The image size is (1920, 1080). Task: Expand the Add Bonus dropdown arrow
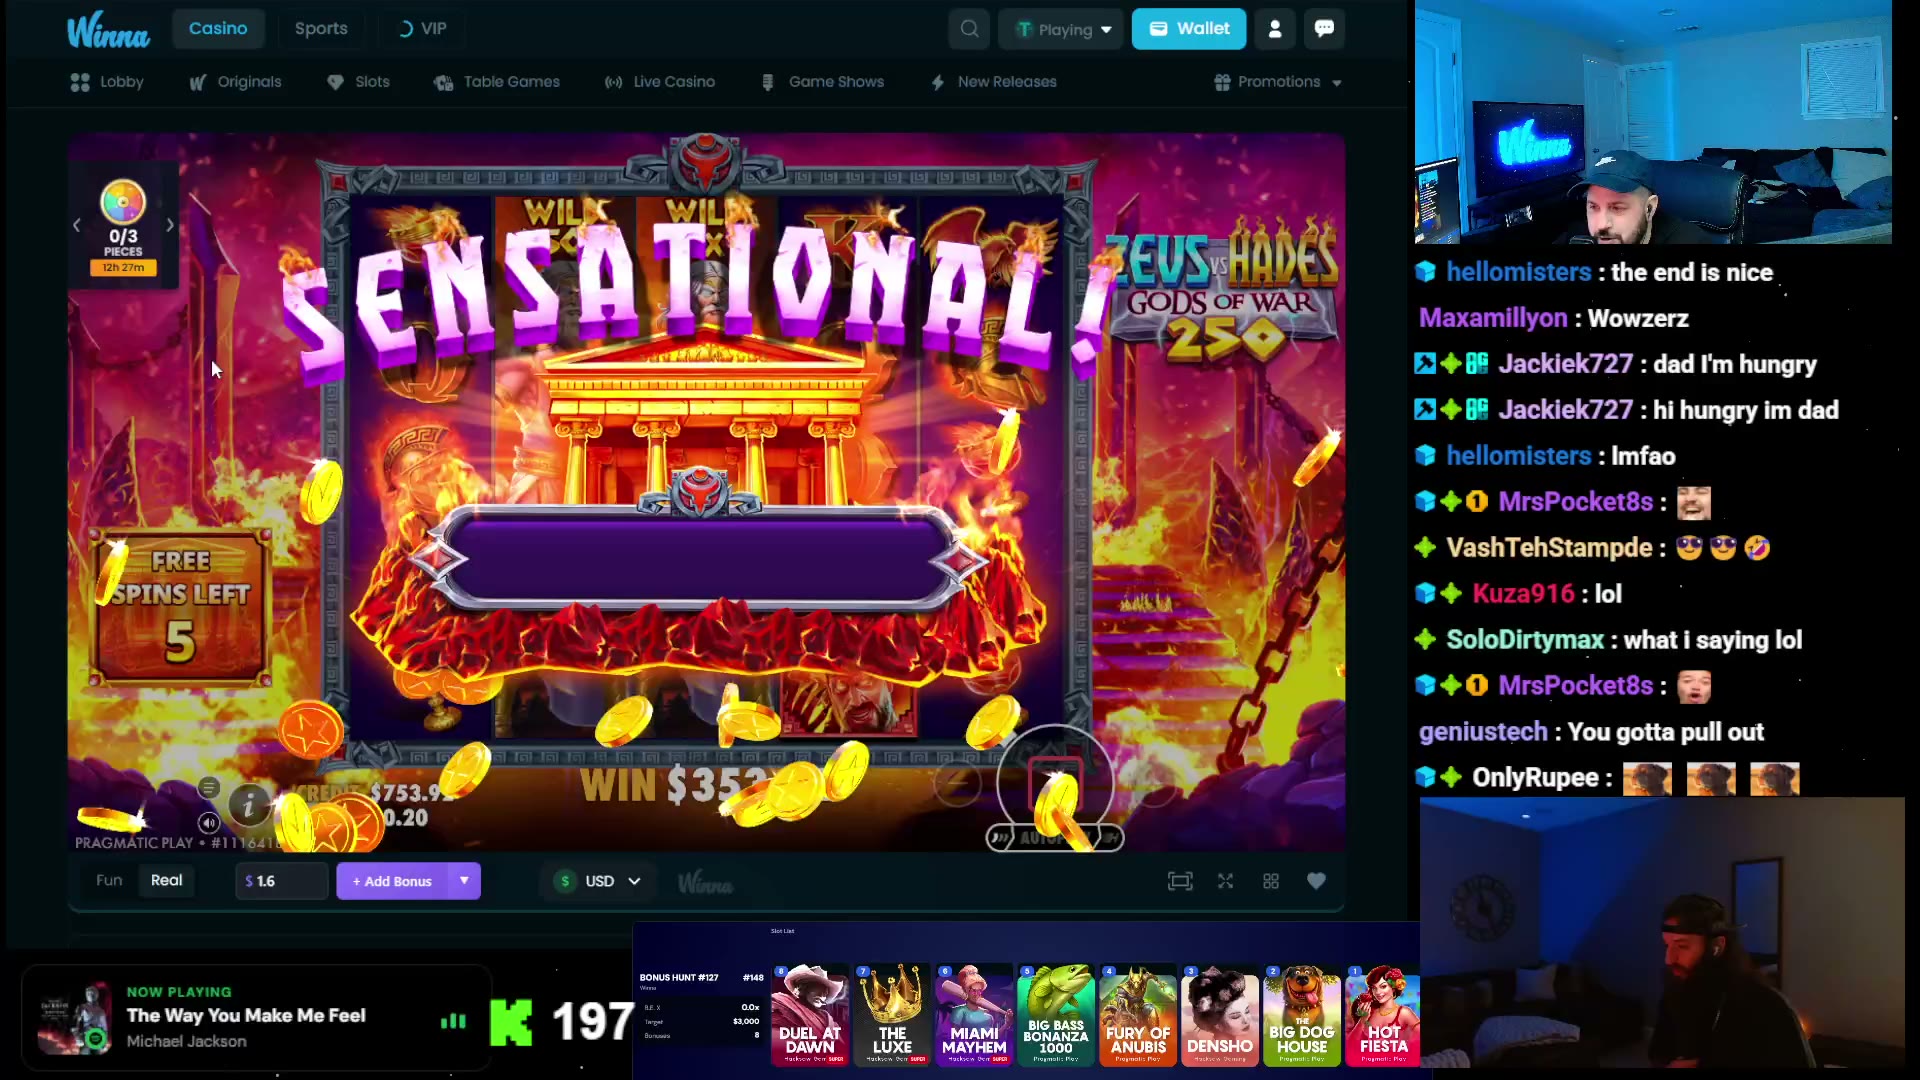(464, 881)
